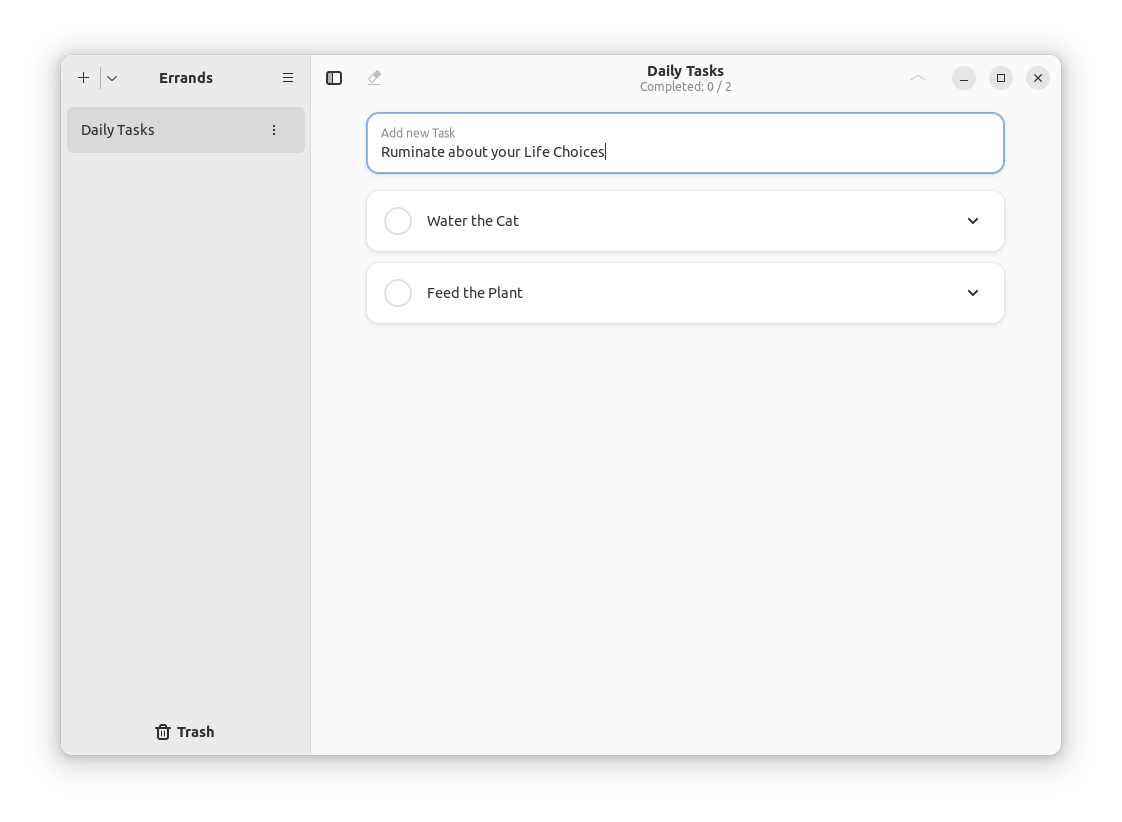
Task: Mark Feed the Plant as completed
Action: pyautogui.click(x=398, y=292)
